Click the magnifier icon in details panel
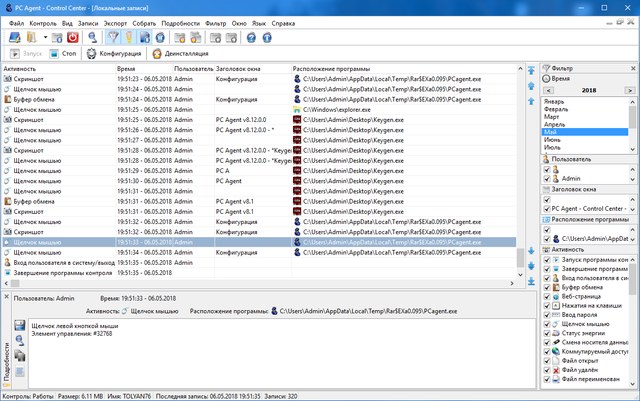Screen dimensions: 640x401 [21, 341]
